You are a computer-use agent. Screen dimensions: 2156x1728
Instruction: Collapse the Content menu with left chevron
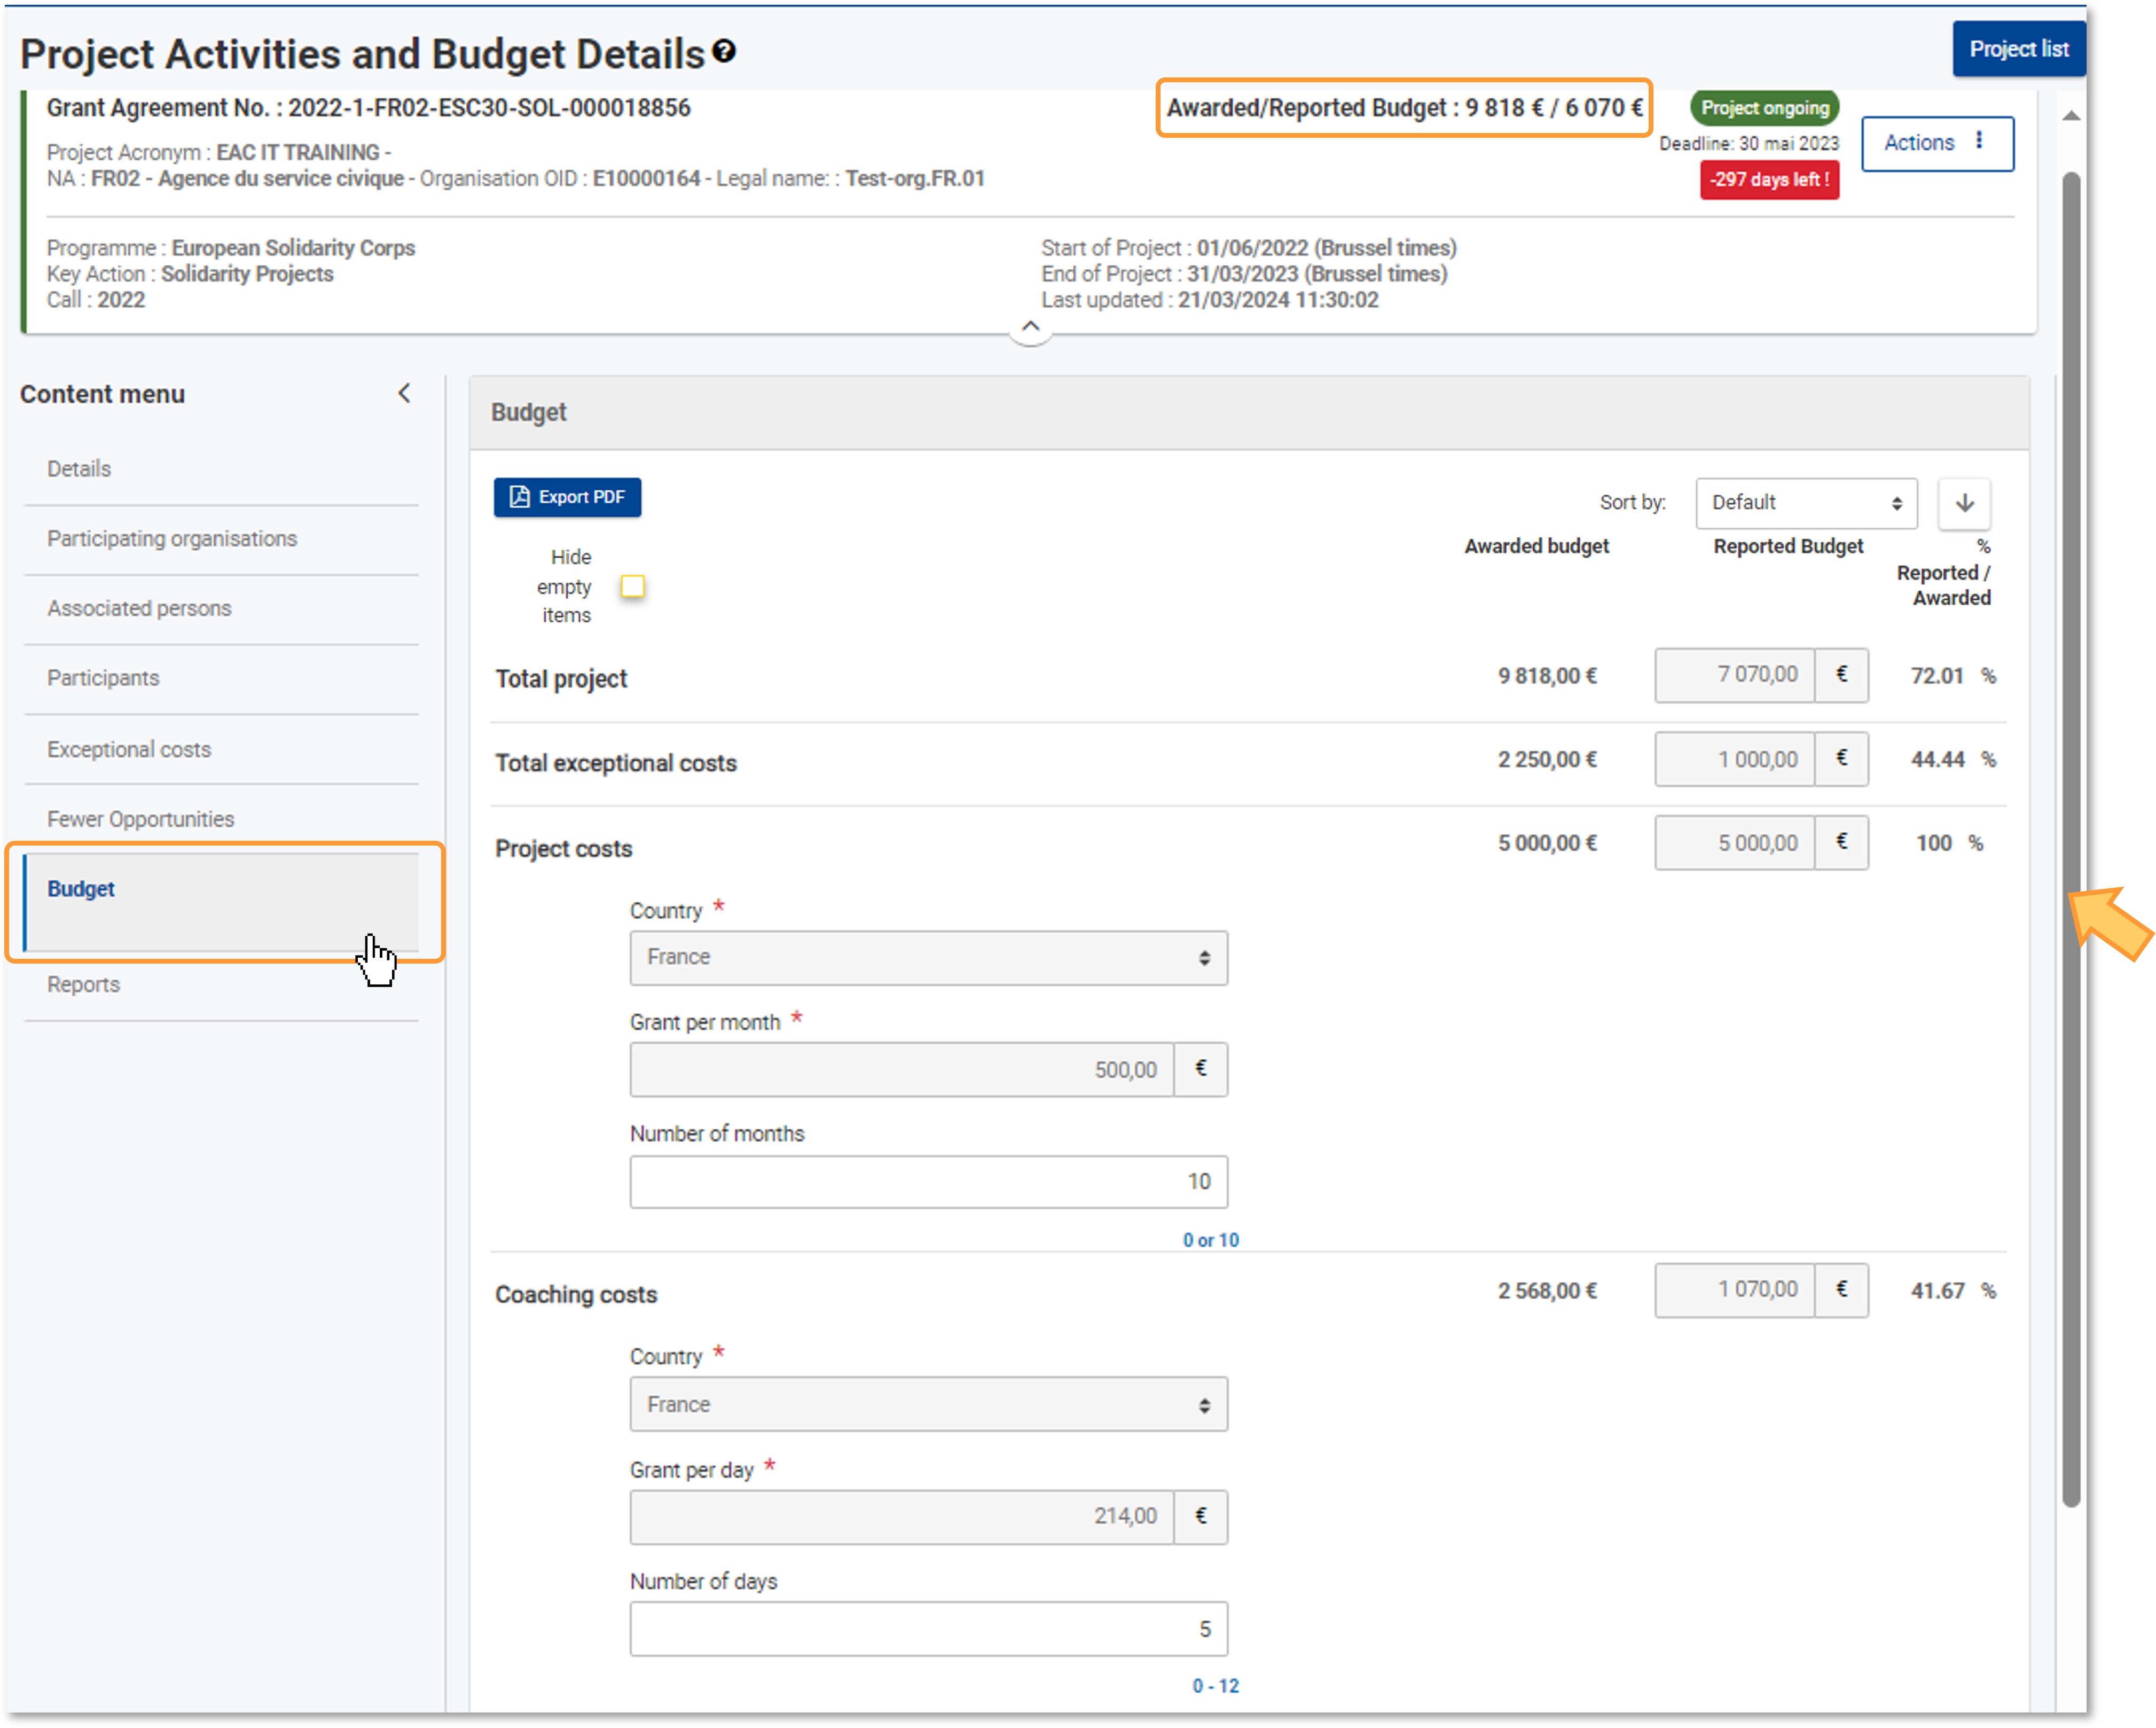[x=404, y=393]
